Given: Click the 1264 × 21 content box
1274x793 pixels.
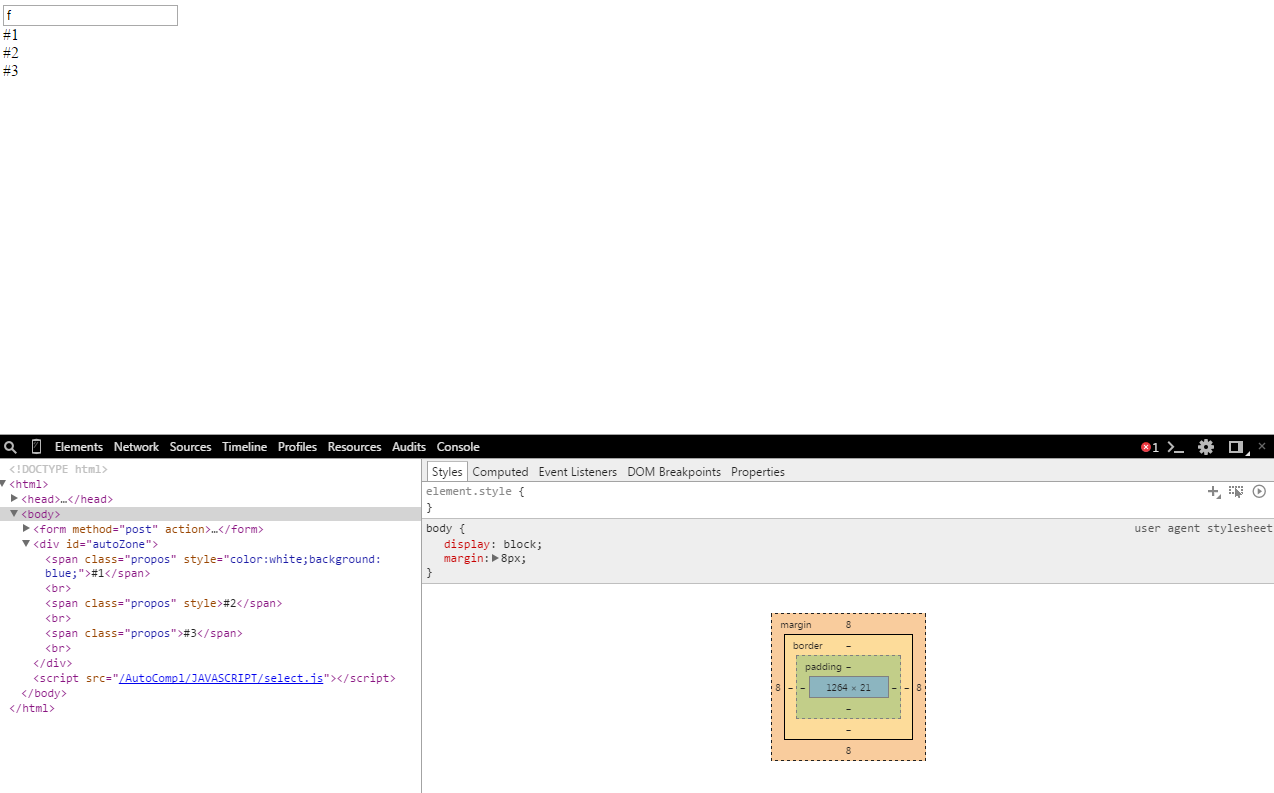Looking at the screenshot, I should 848,687.
